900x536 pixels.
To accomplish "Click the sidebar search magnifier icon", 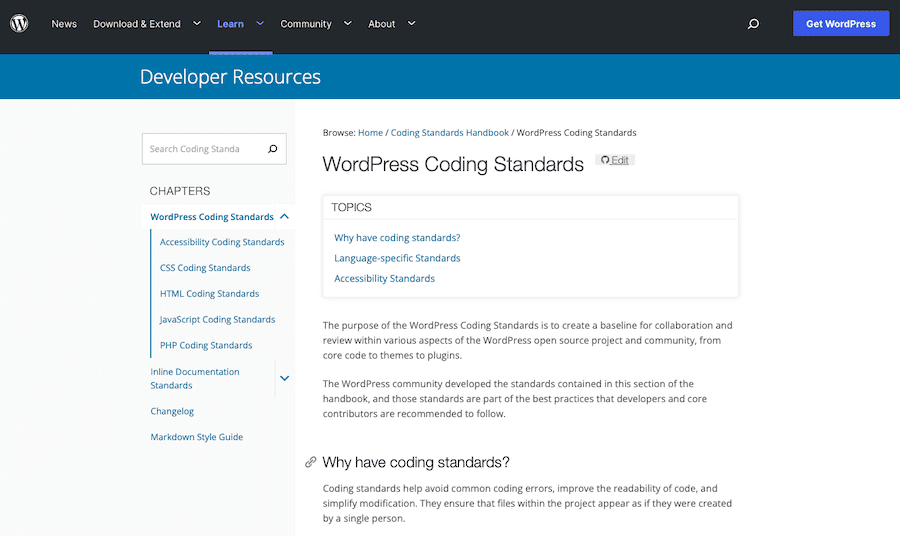I will [x=272, y=149].
